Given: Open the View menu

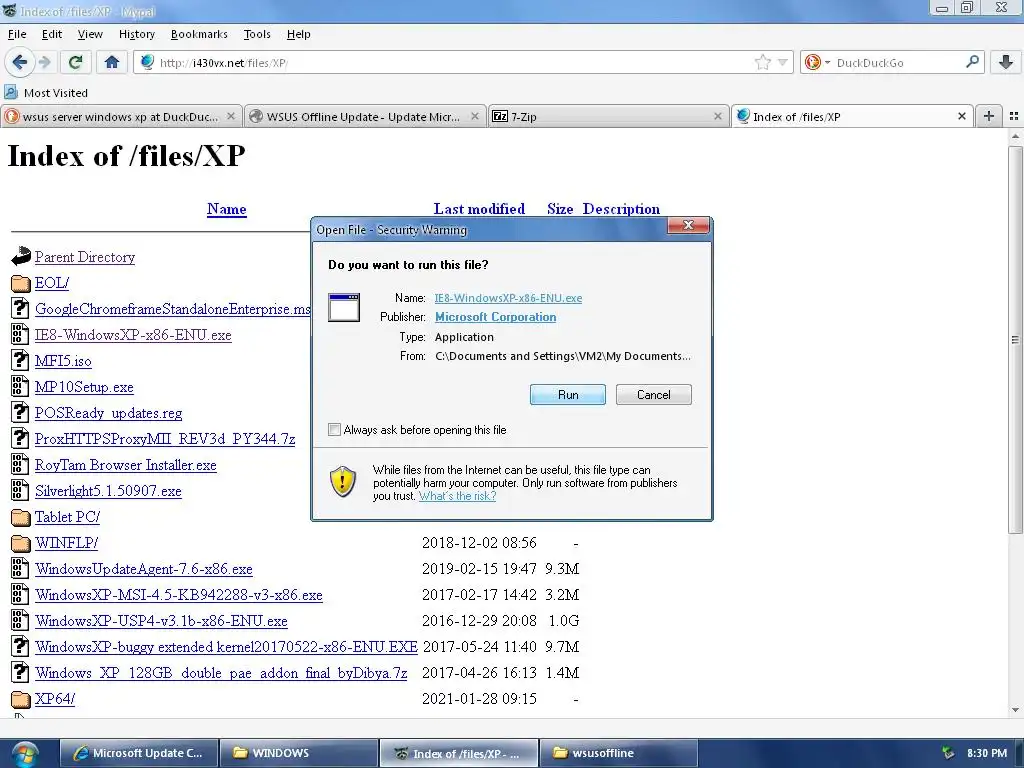Looking at the screenshot, I should (89, 34).
